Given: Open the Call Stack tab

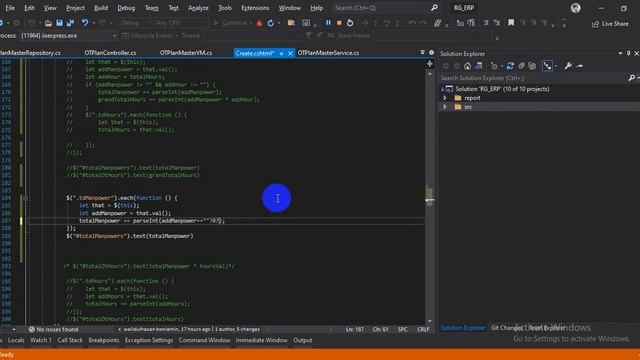Looking at the screenshot, I should click(70, 340).
